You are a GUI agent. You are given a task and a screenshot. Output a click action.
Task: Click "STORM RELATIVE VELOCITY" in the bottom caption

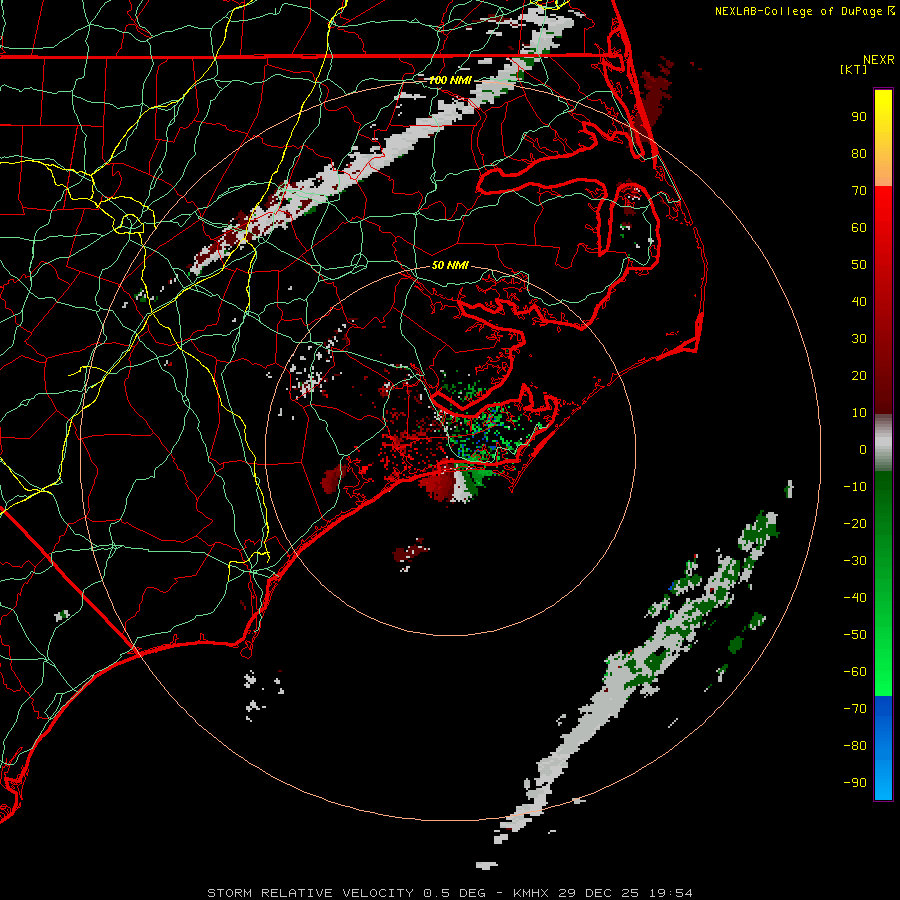pos(310,893)
